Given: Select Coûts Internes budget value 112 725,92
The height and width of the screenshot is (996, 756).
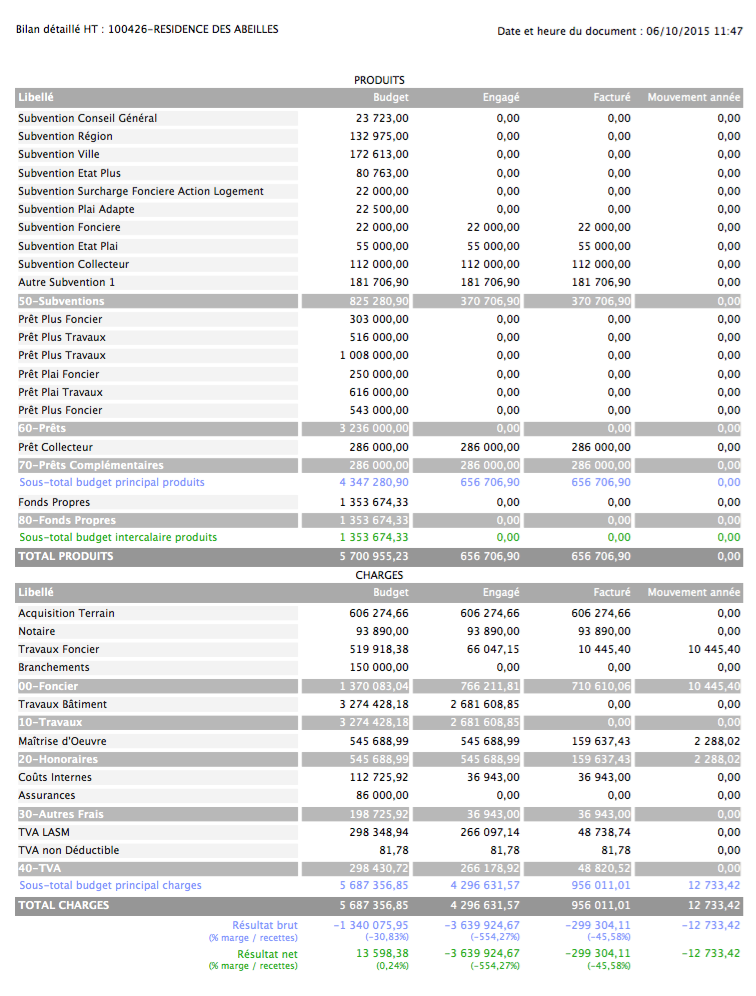Looking at the screenshot, I should (379, 777).
